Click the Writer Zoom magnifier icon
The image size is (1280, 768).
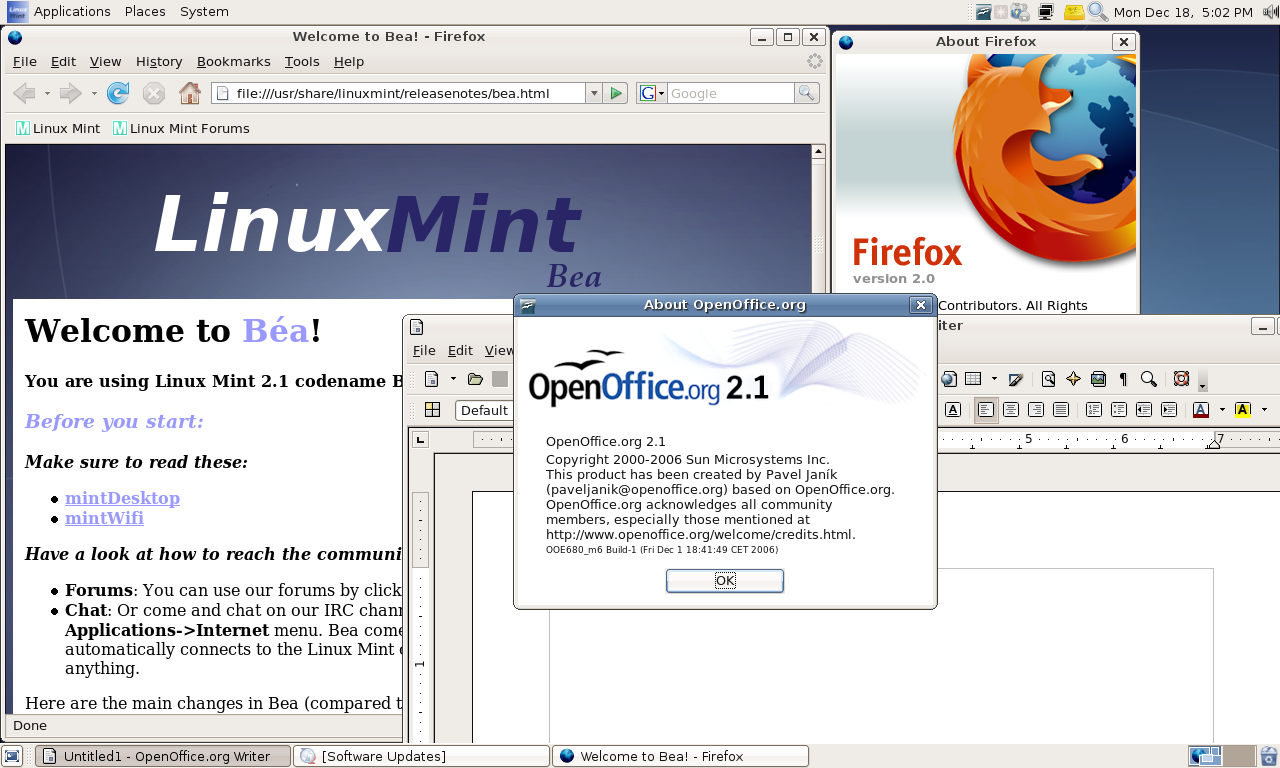click(x=1149, y=379)
